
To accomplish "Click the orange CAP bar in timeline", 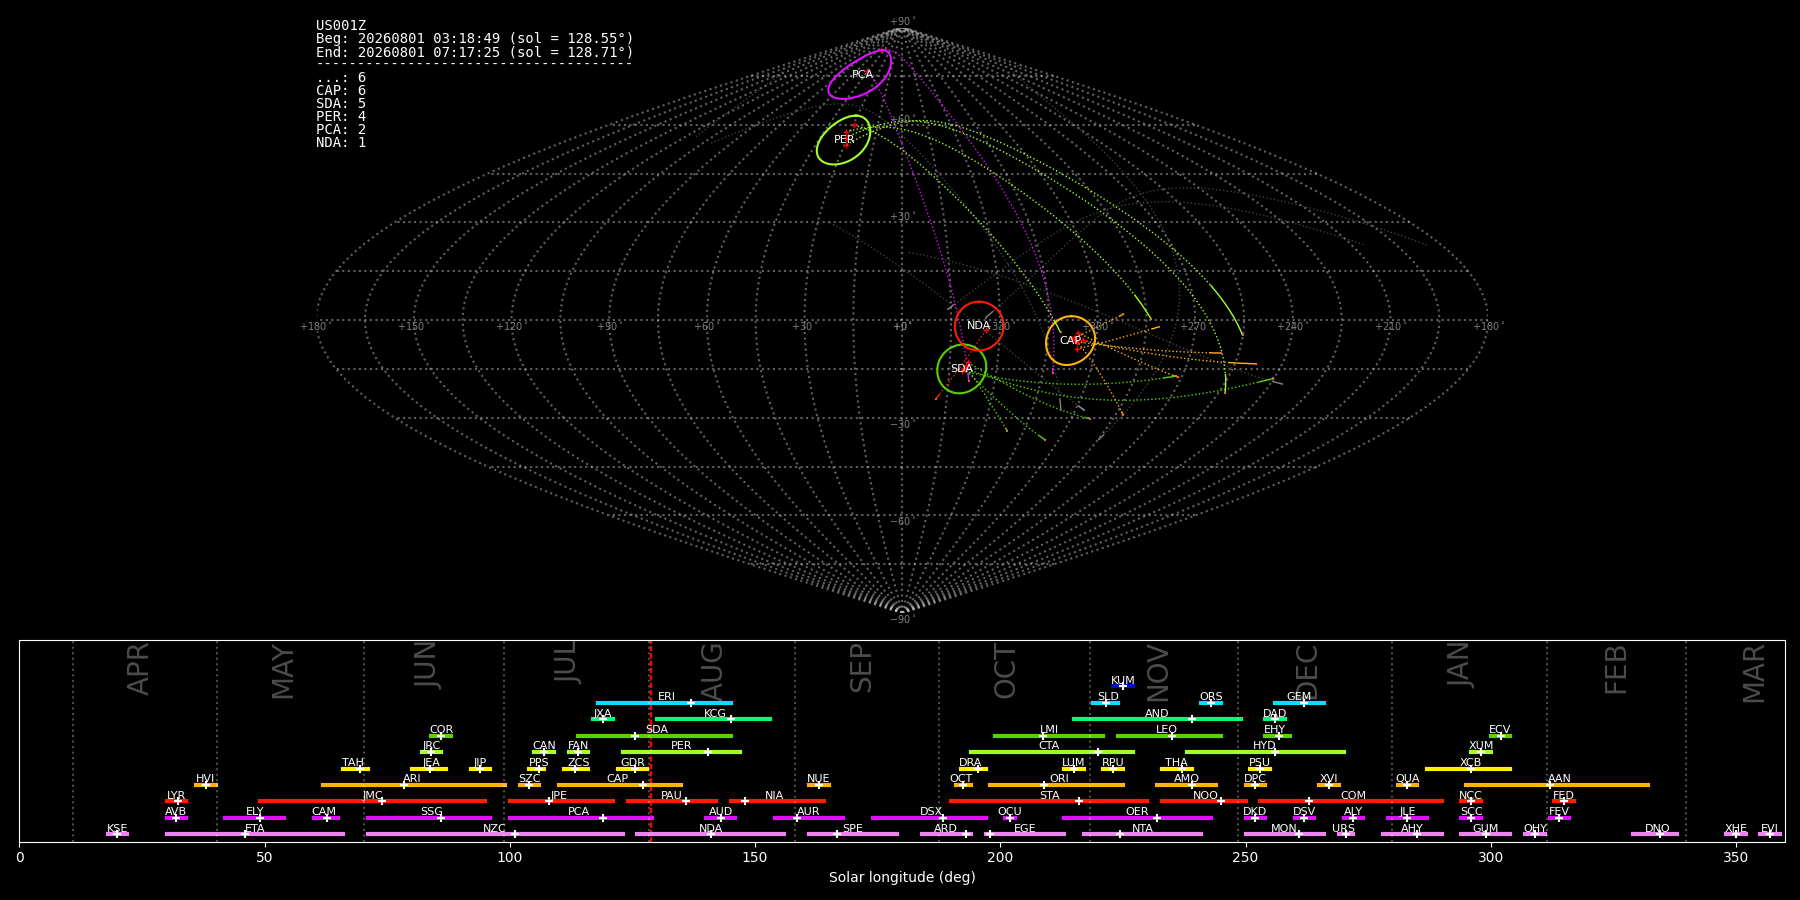I will coord(620,785).
